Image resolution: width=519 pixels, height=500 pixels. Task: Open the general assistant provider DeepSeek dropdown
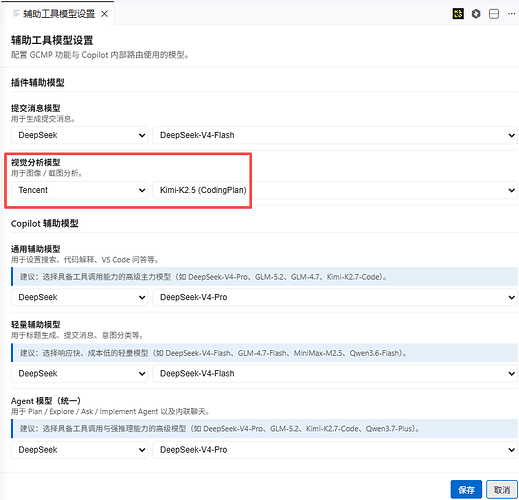coord(80,297)
